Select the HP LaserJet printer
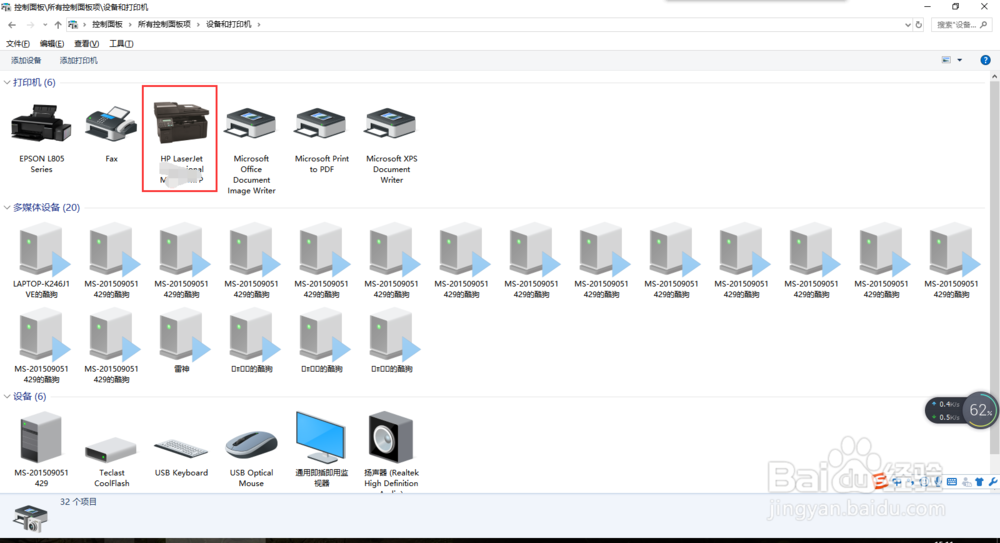The image size is (1000, 543). point(181,140)
